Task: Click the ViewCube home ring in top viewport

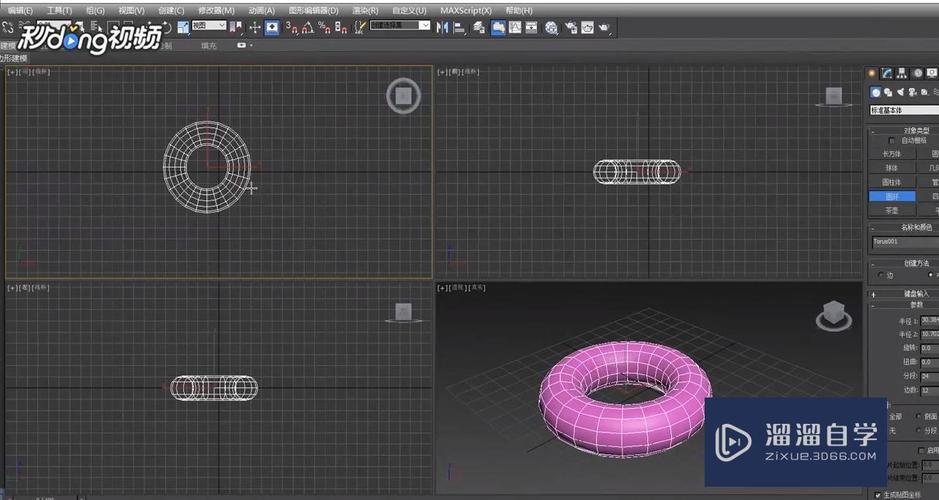Action: pyautogui.click(x=403, y=96)
